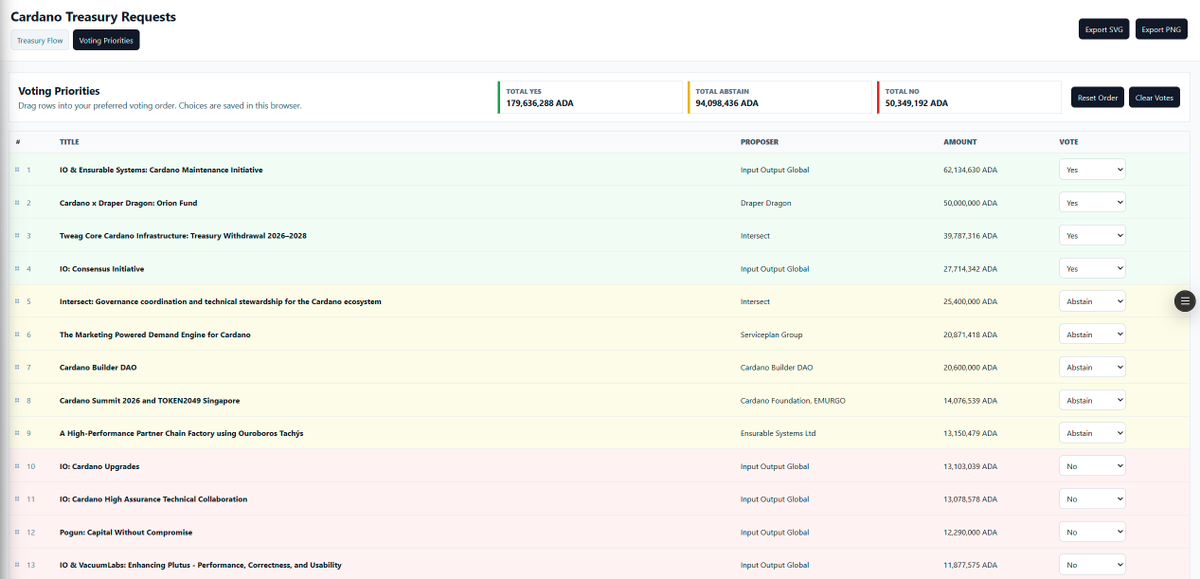
Task: Click the Total No 50,349,192 ADA card
Action: point(969,97)
